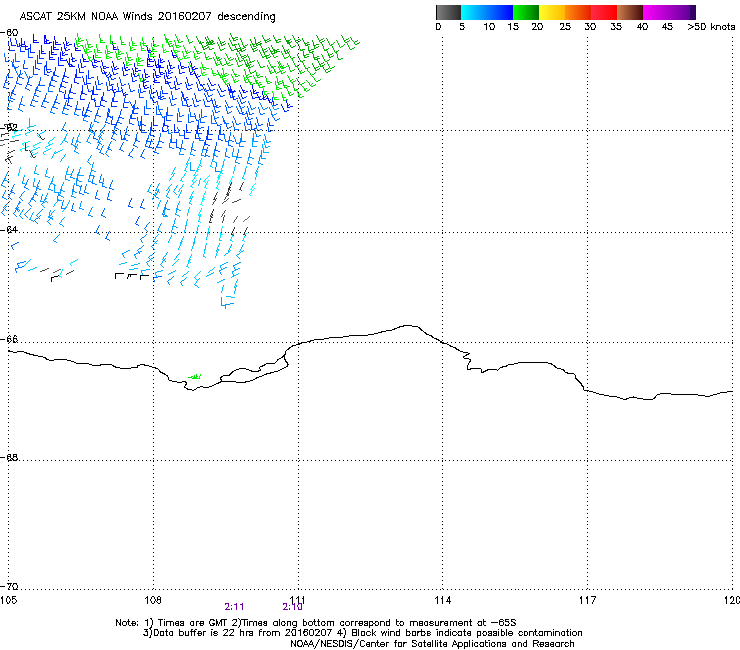Click the '25' legend scale label

565,27
